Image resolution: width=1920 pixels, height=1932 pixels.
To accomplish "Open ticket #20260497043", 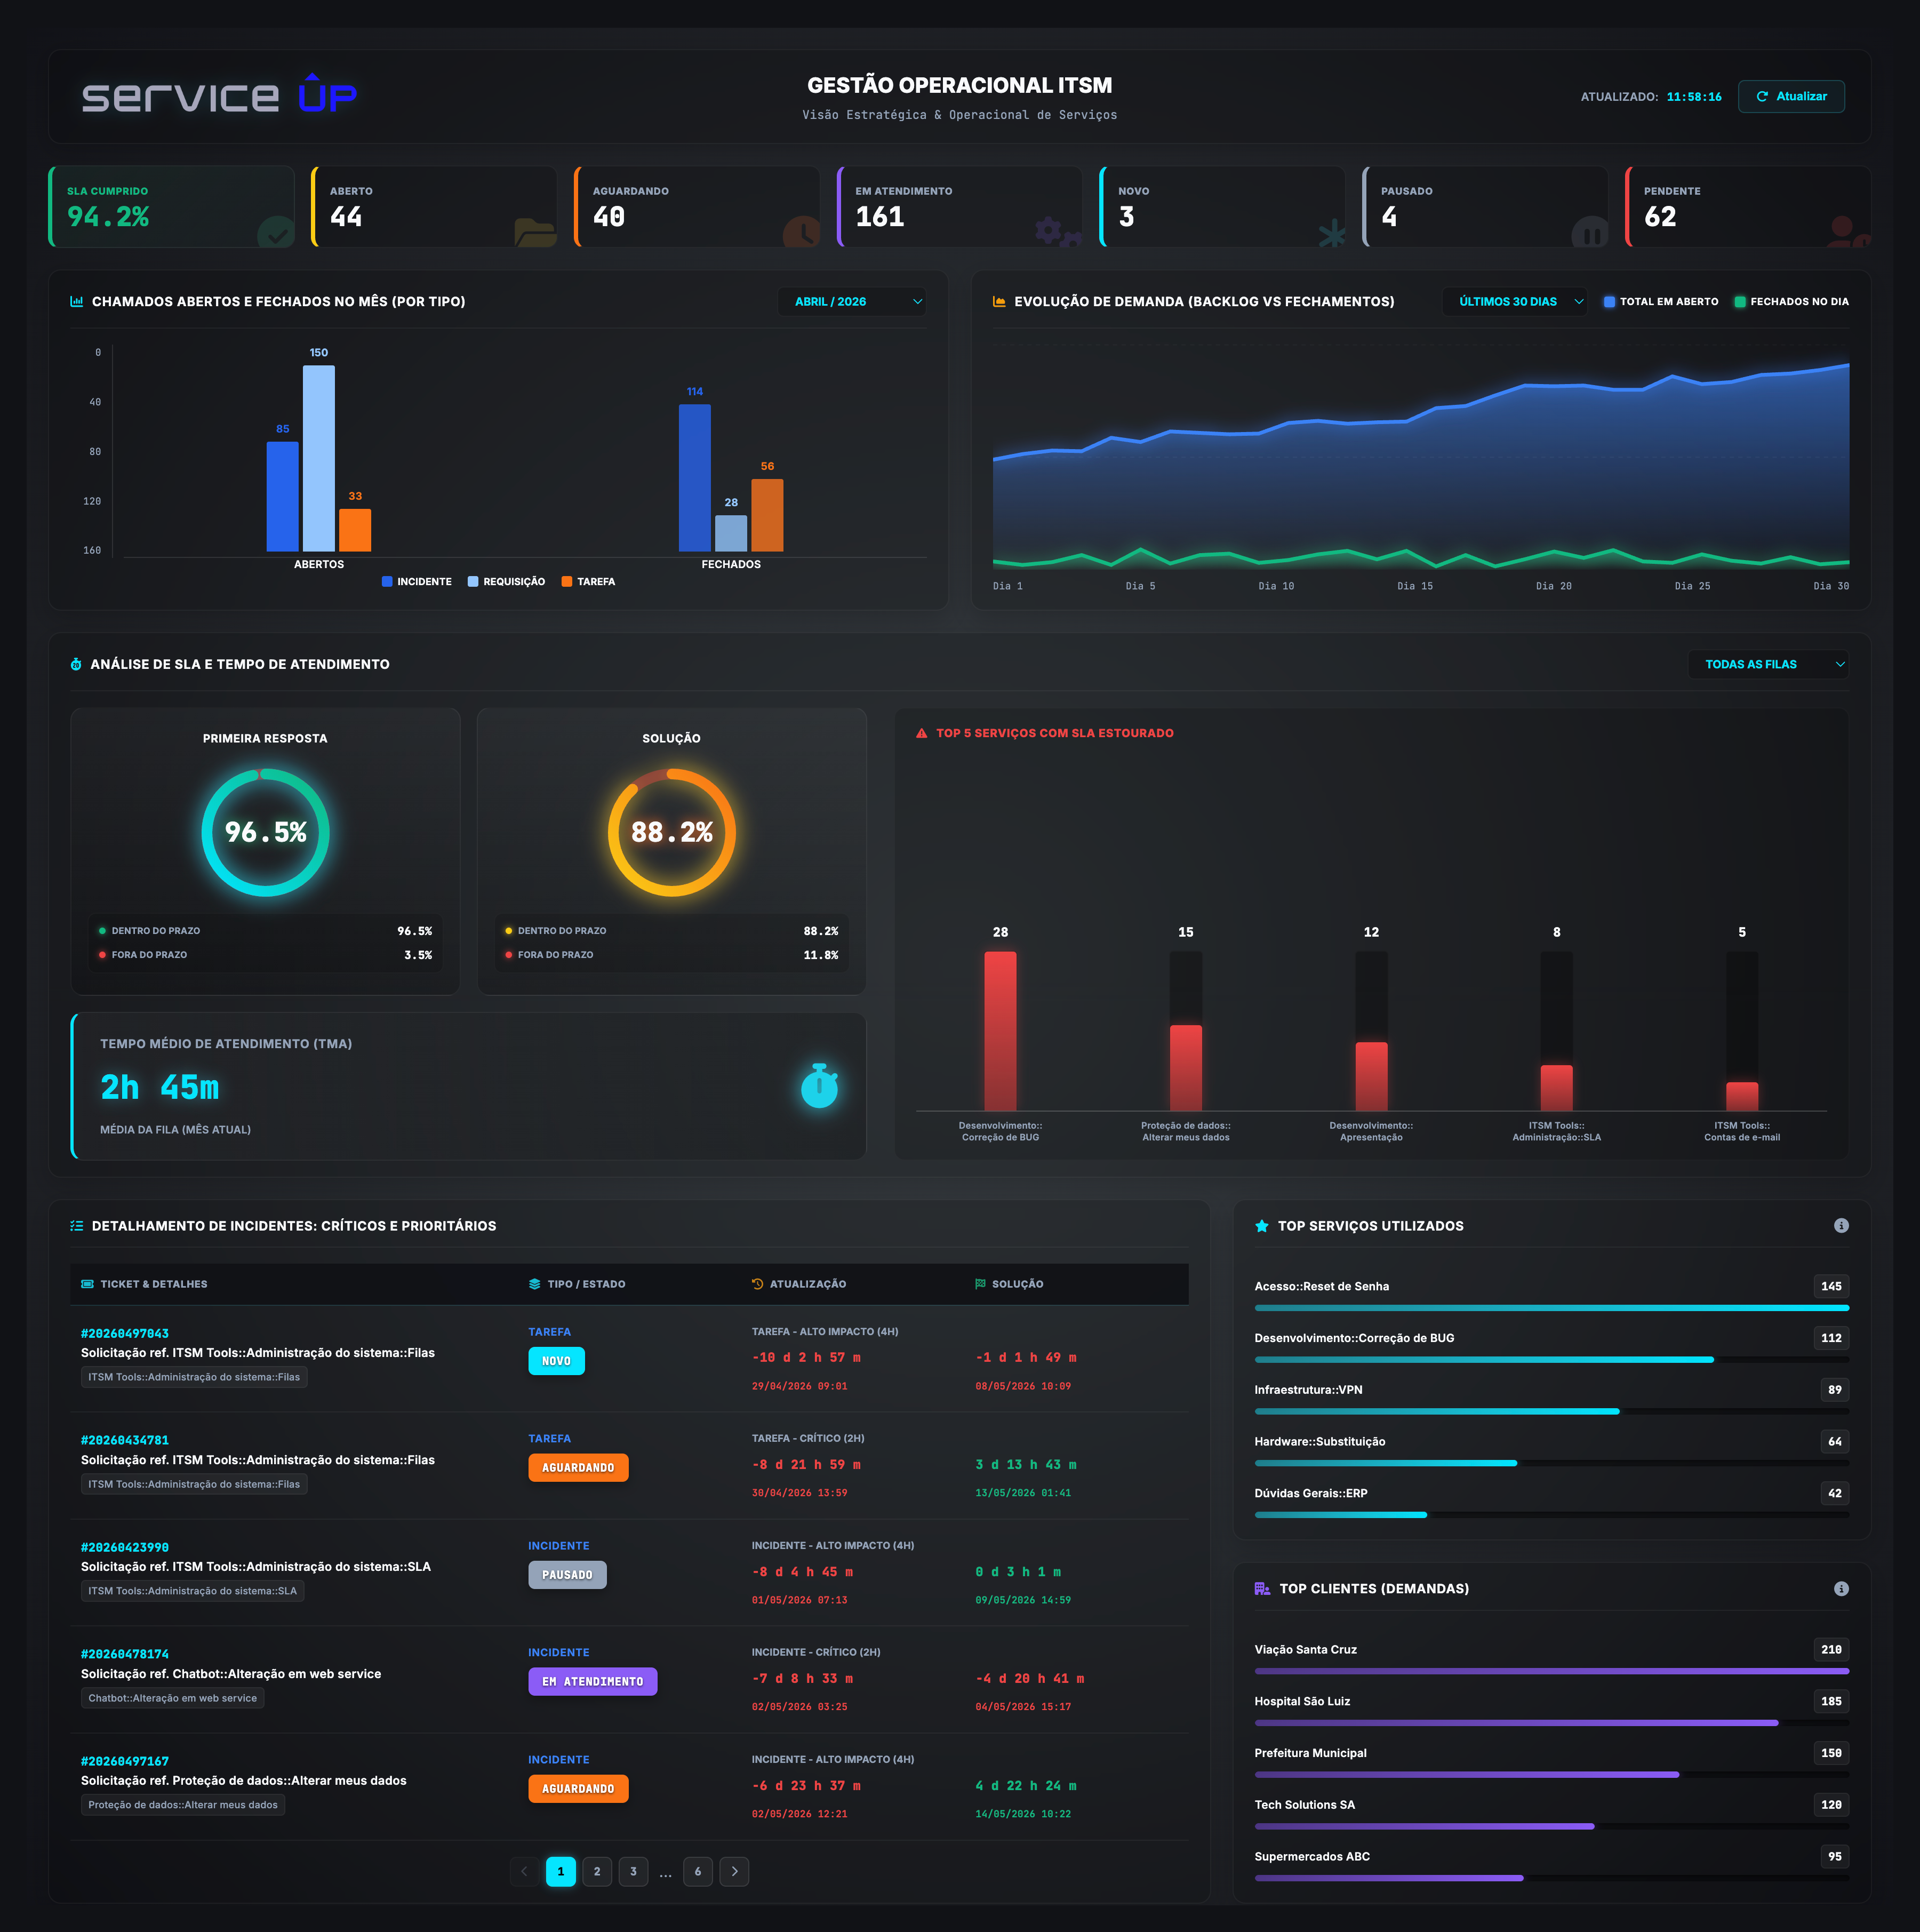I will coord(125,1334).
